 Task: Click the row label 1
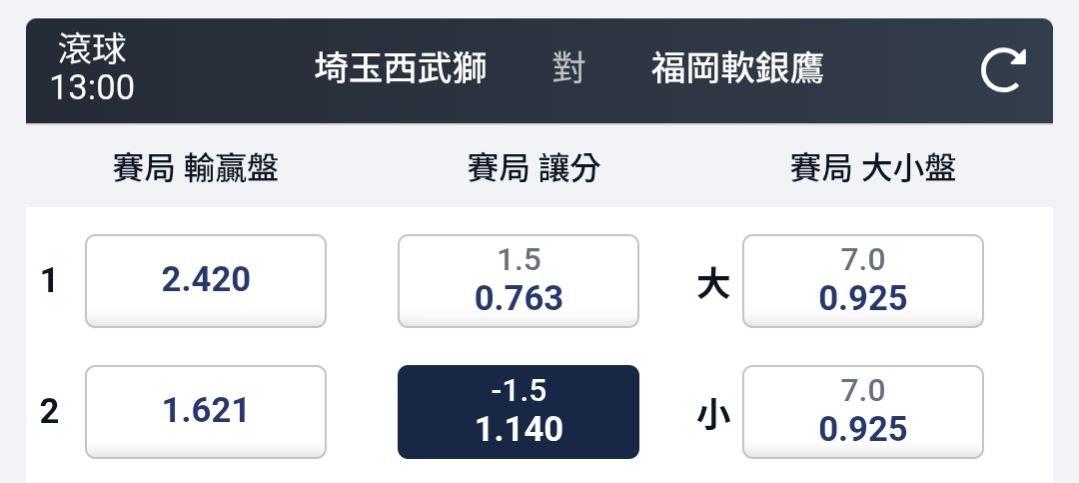(47, 281)
